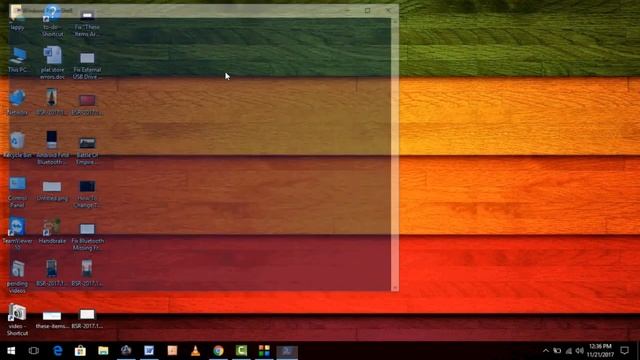This screenshot has height=360, width=640.
Task: Open the Windows Start menu
Action: tap(11, 351)
